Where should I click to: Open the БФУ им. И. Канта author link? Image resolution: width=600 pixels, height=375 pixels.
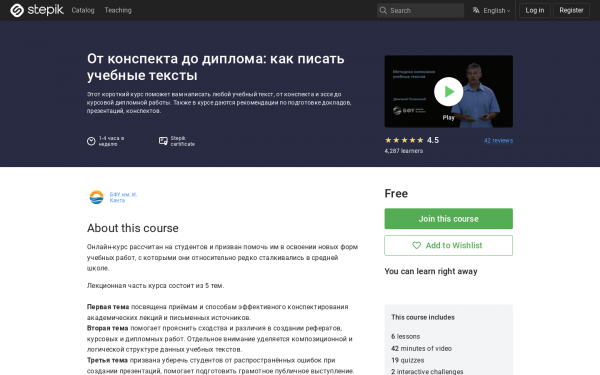tap(123, 197)
